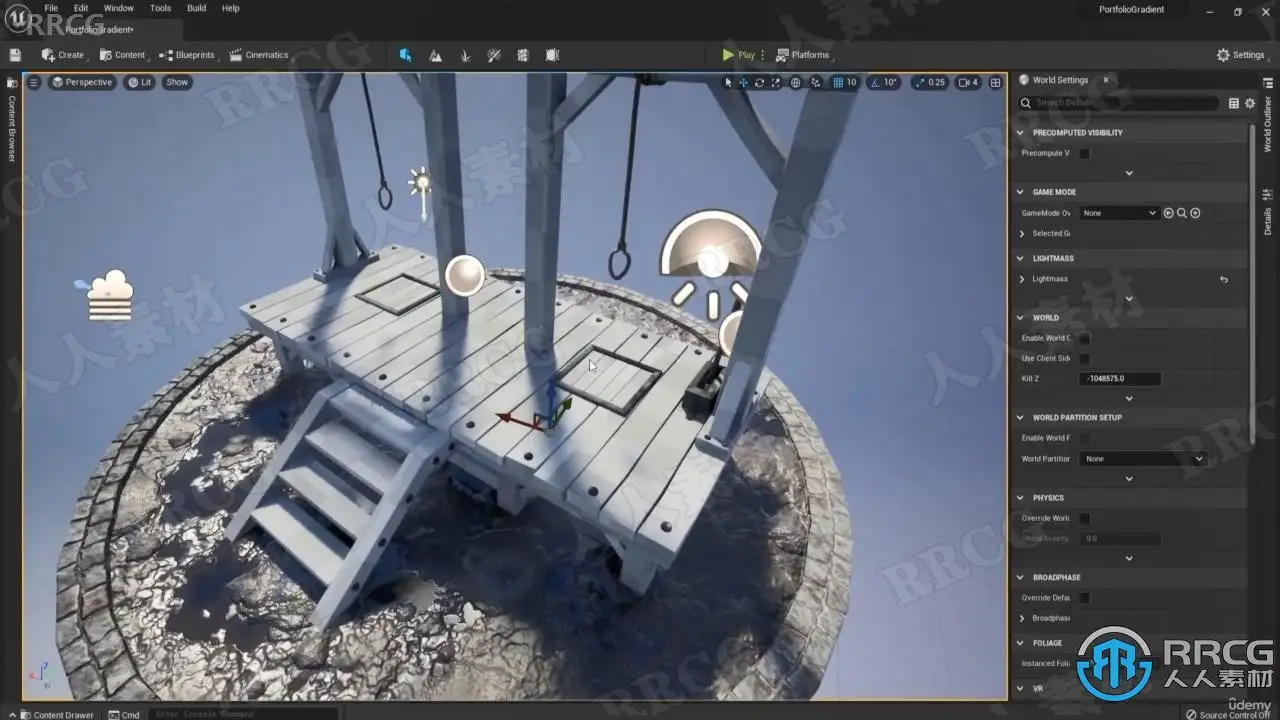Browse to GameMode asset magnifier icon

[1182, 213]
